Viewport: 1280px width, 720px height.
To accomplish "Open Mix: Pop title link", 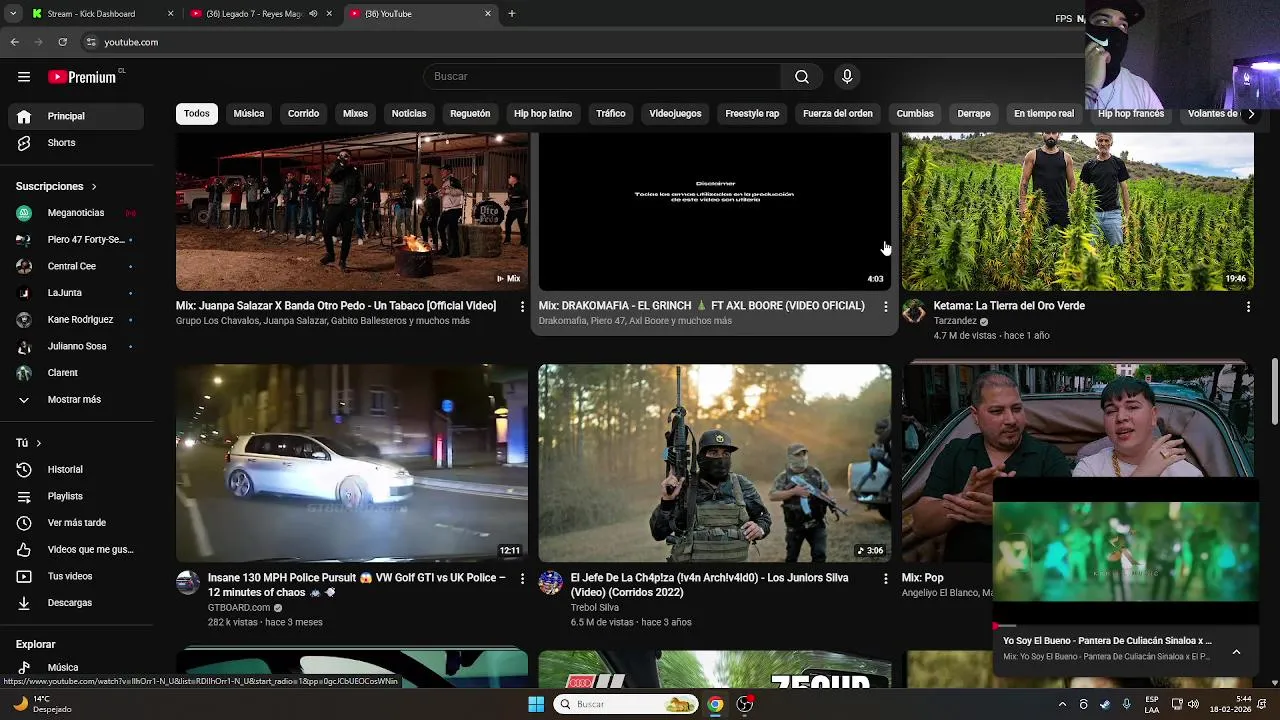I will [x=922, y=578].
